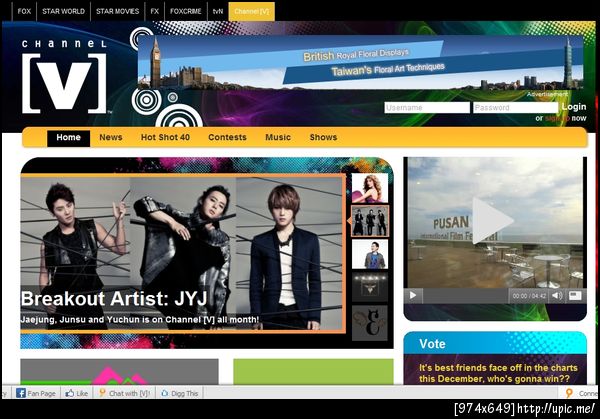600x419 pixels.
Task: Select the FX channel tab
Action: tap(155, 11)
